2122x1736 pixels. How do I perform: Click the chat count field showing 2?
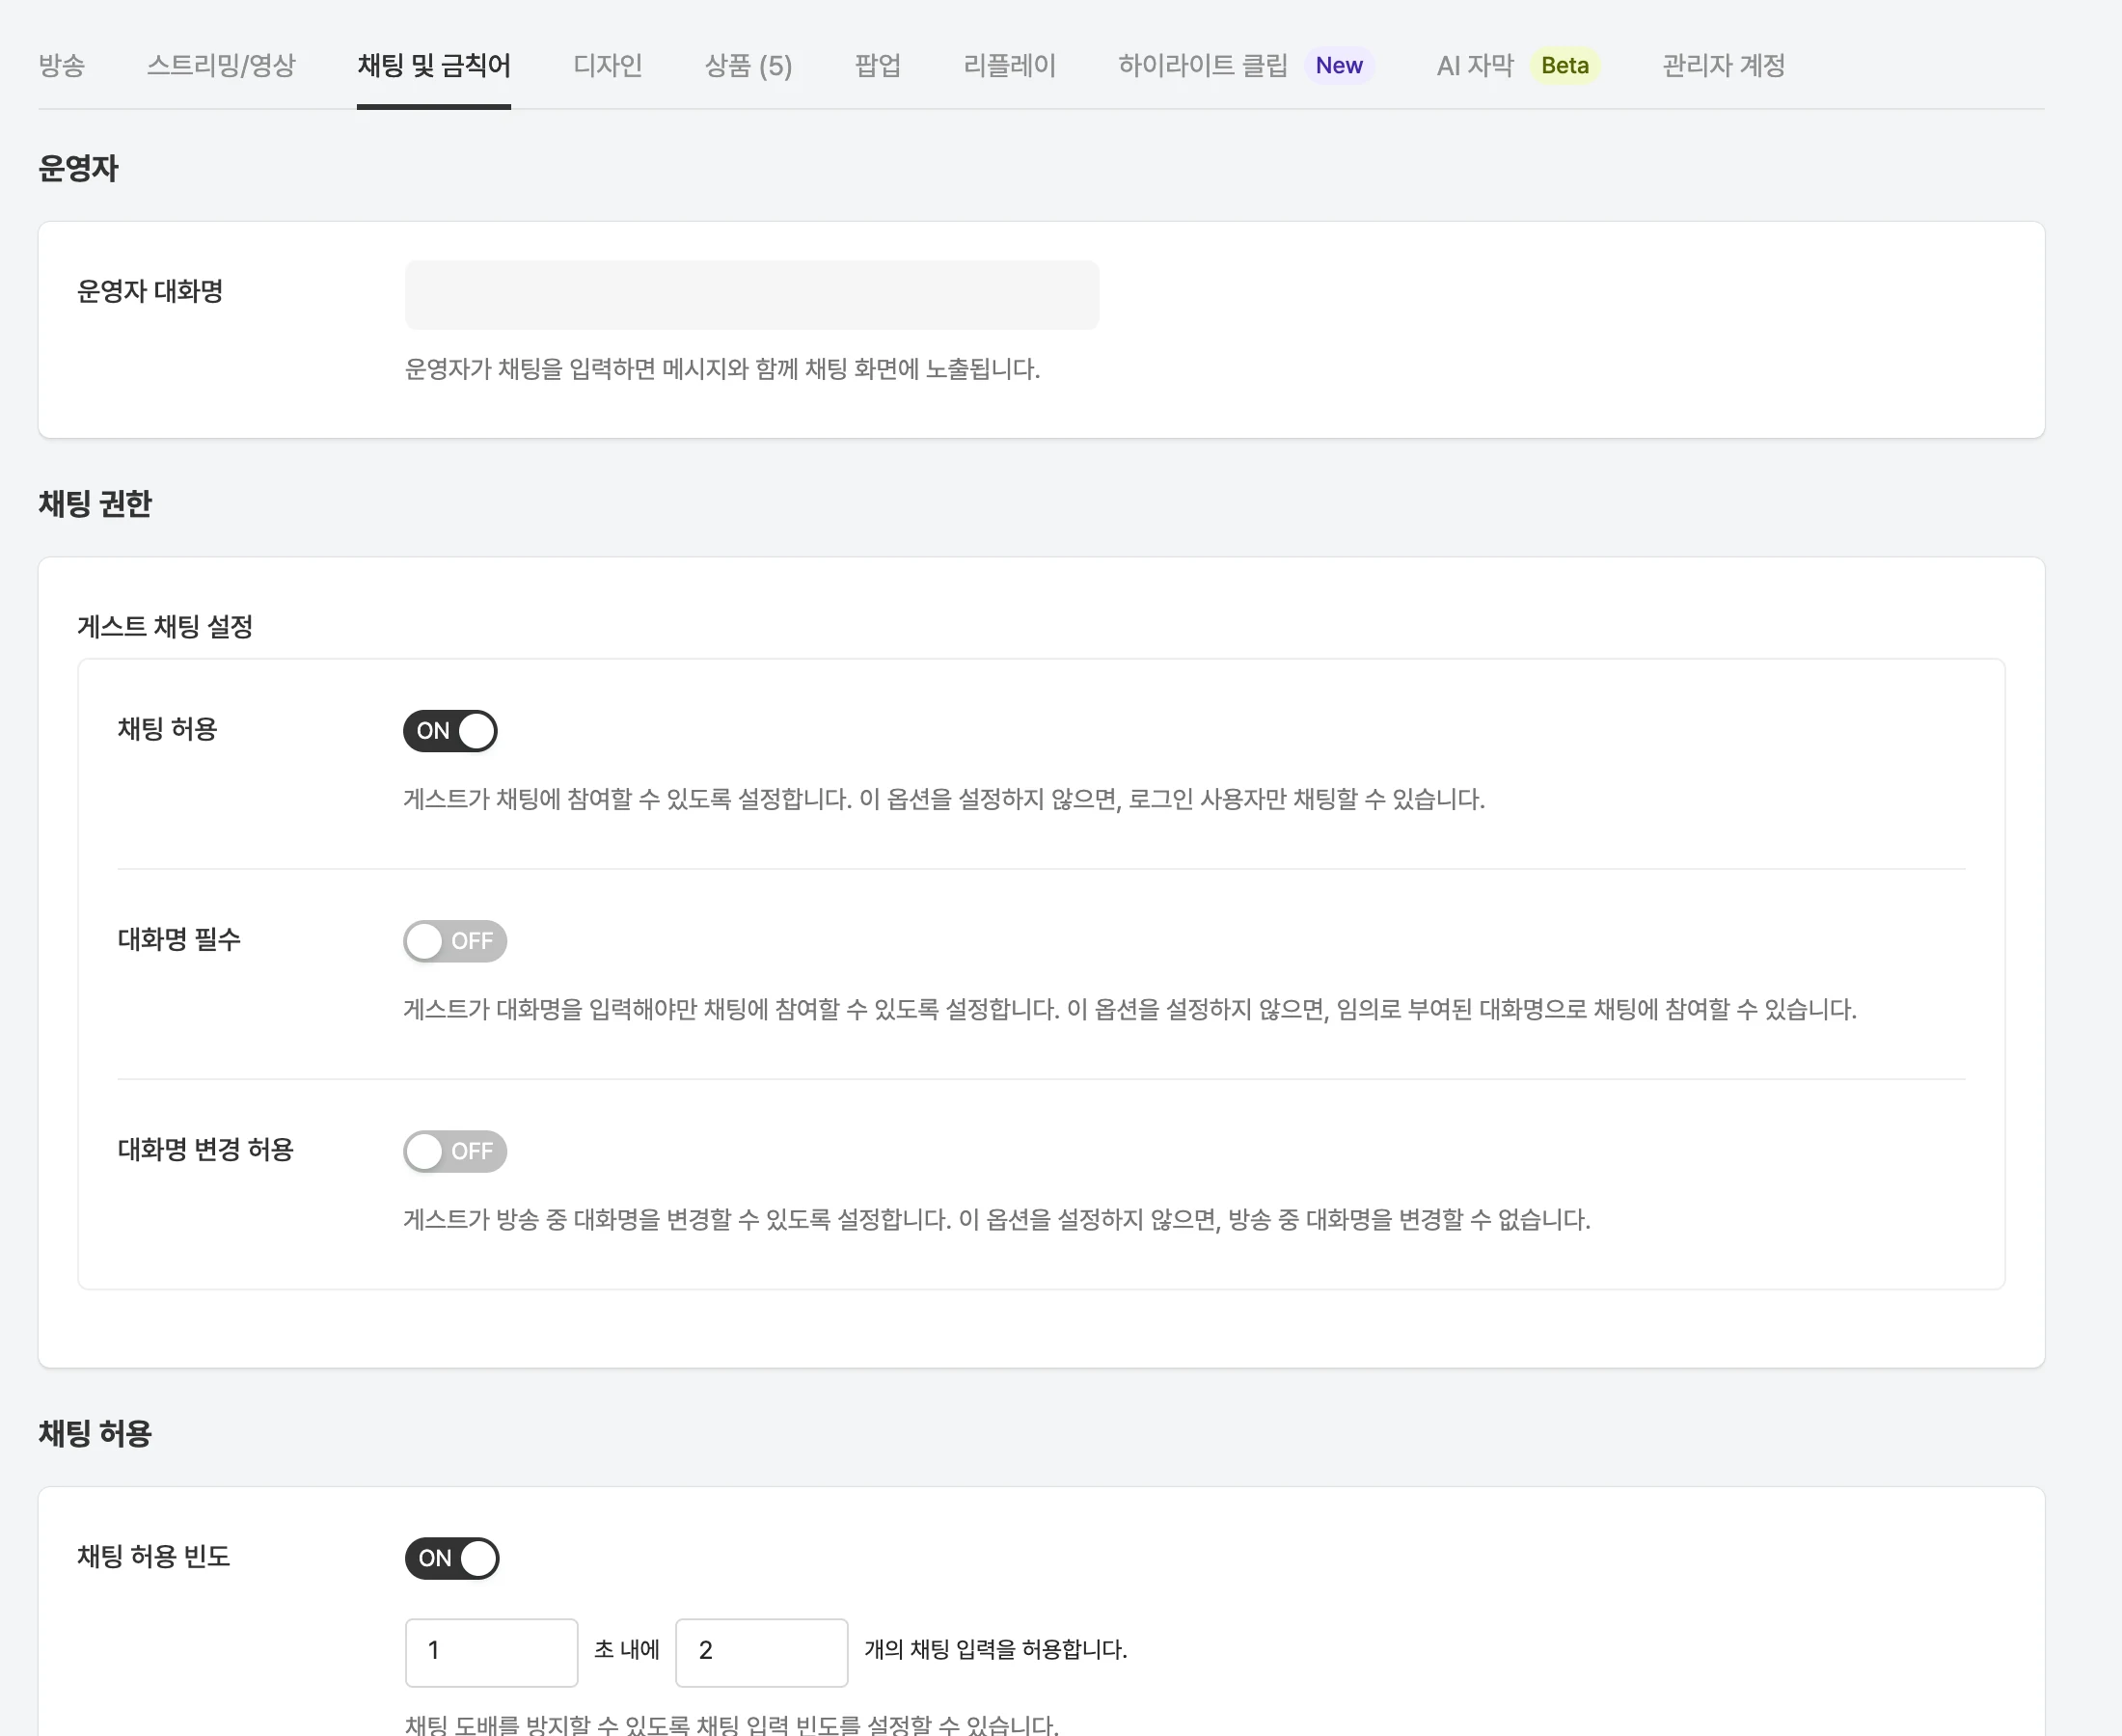tap(761, 1652)
